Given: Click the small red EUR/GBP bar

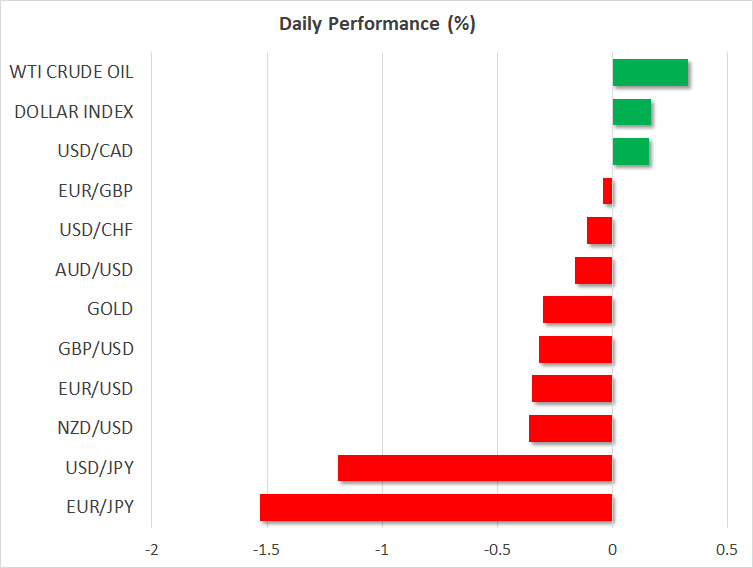Looking at the screenshot, I should pos(607,191).
